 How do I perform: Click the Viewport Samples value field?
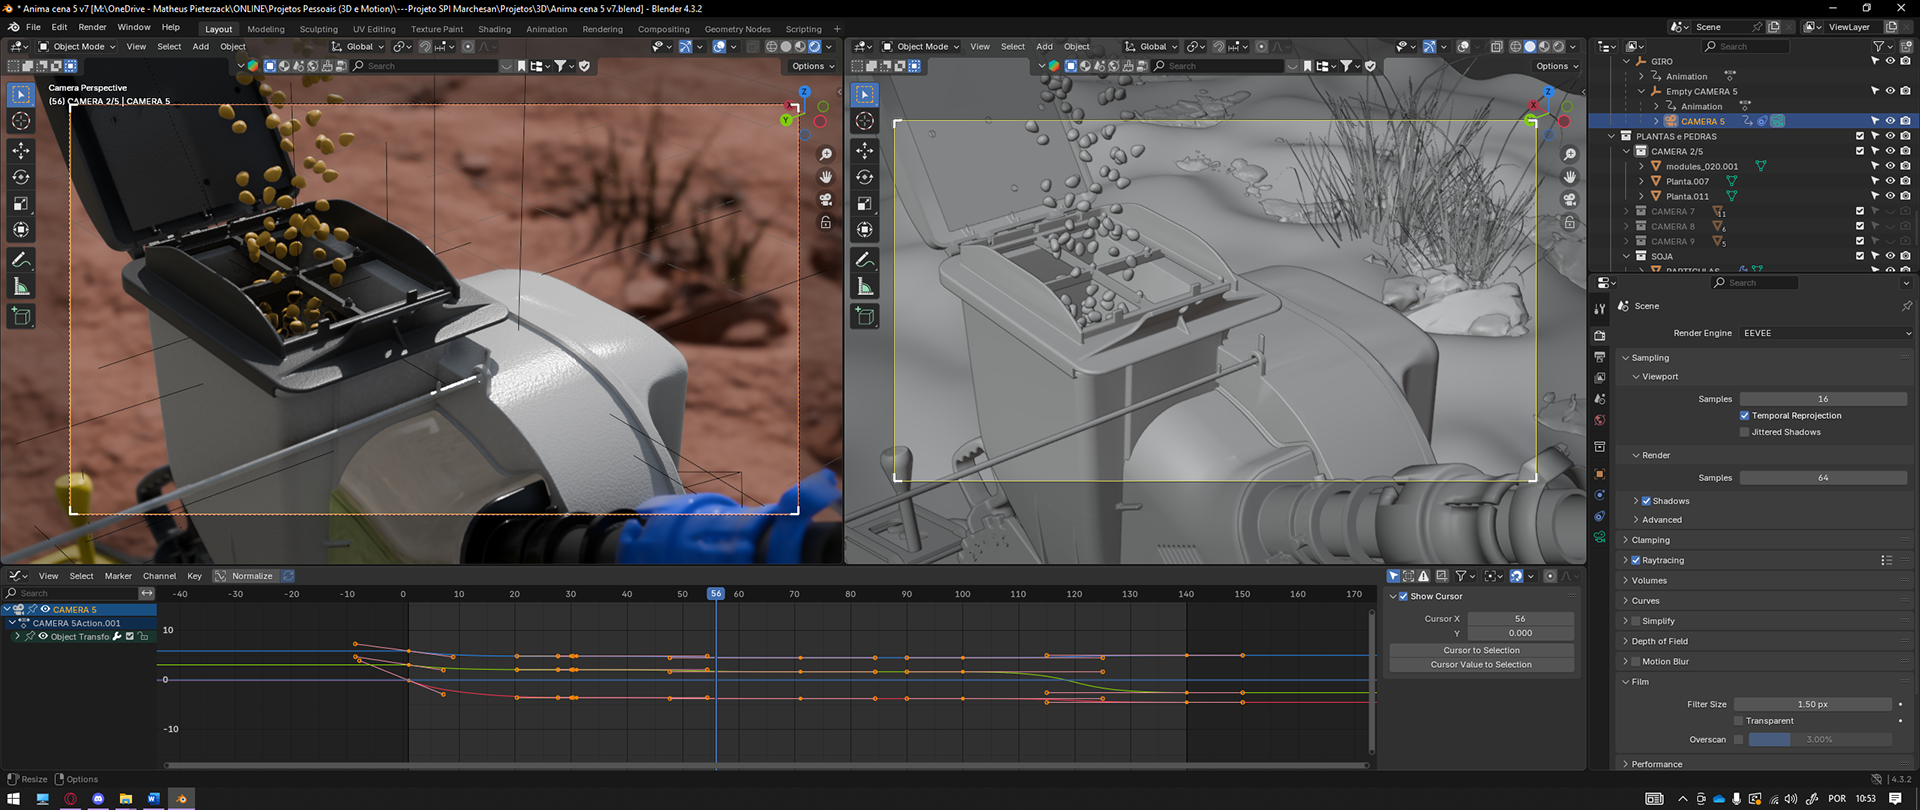pos(1823,399)
